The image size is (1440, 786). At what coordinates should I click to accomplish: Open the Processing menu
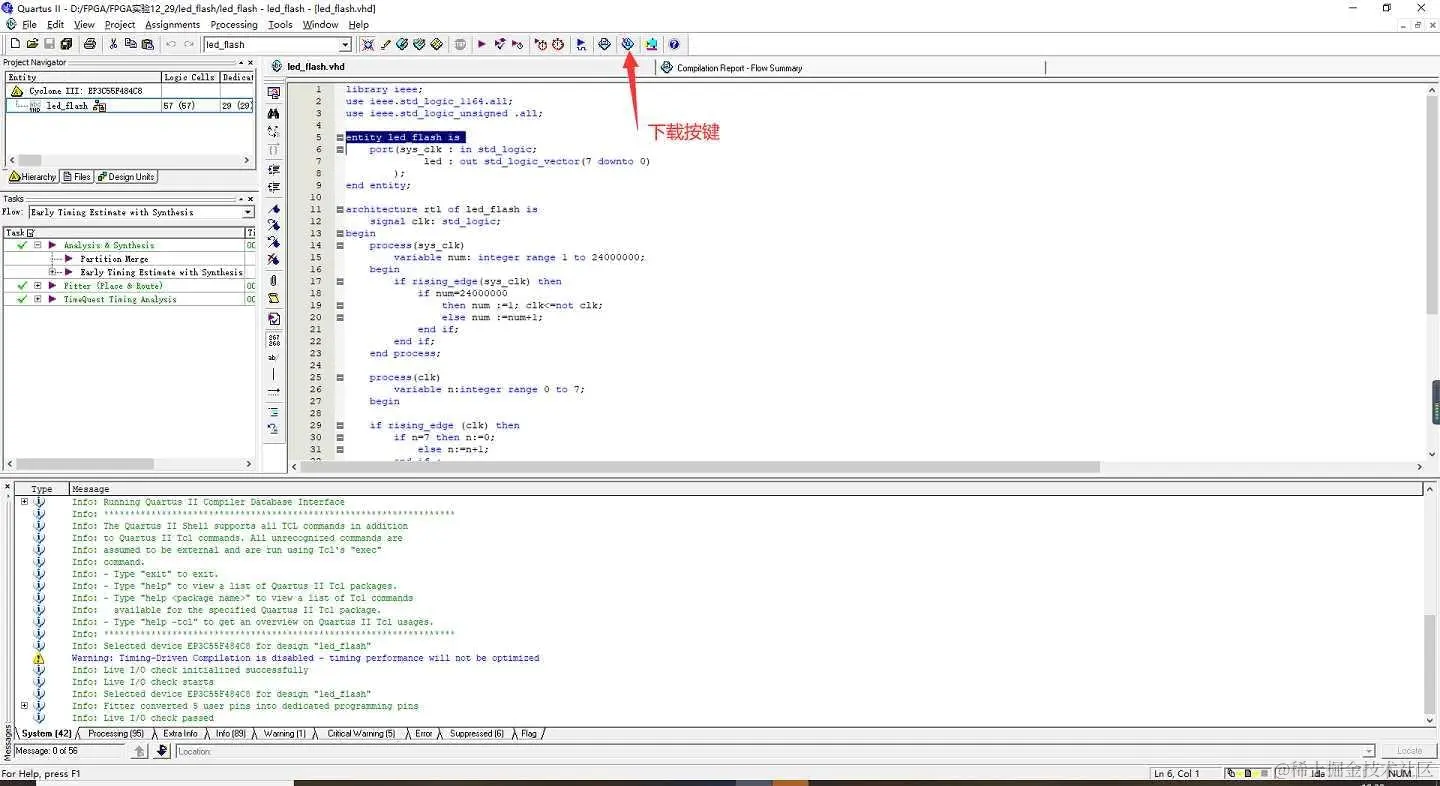234,24
